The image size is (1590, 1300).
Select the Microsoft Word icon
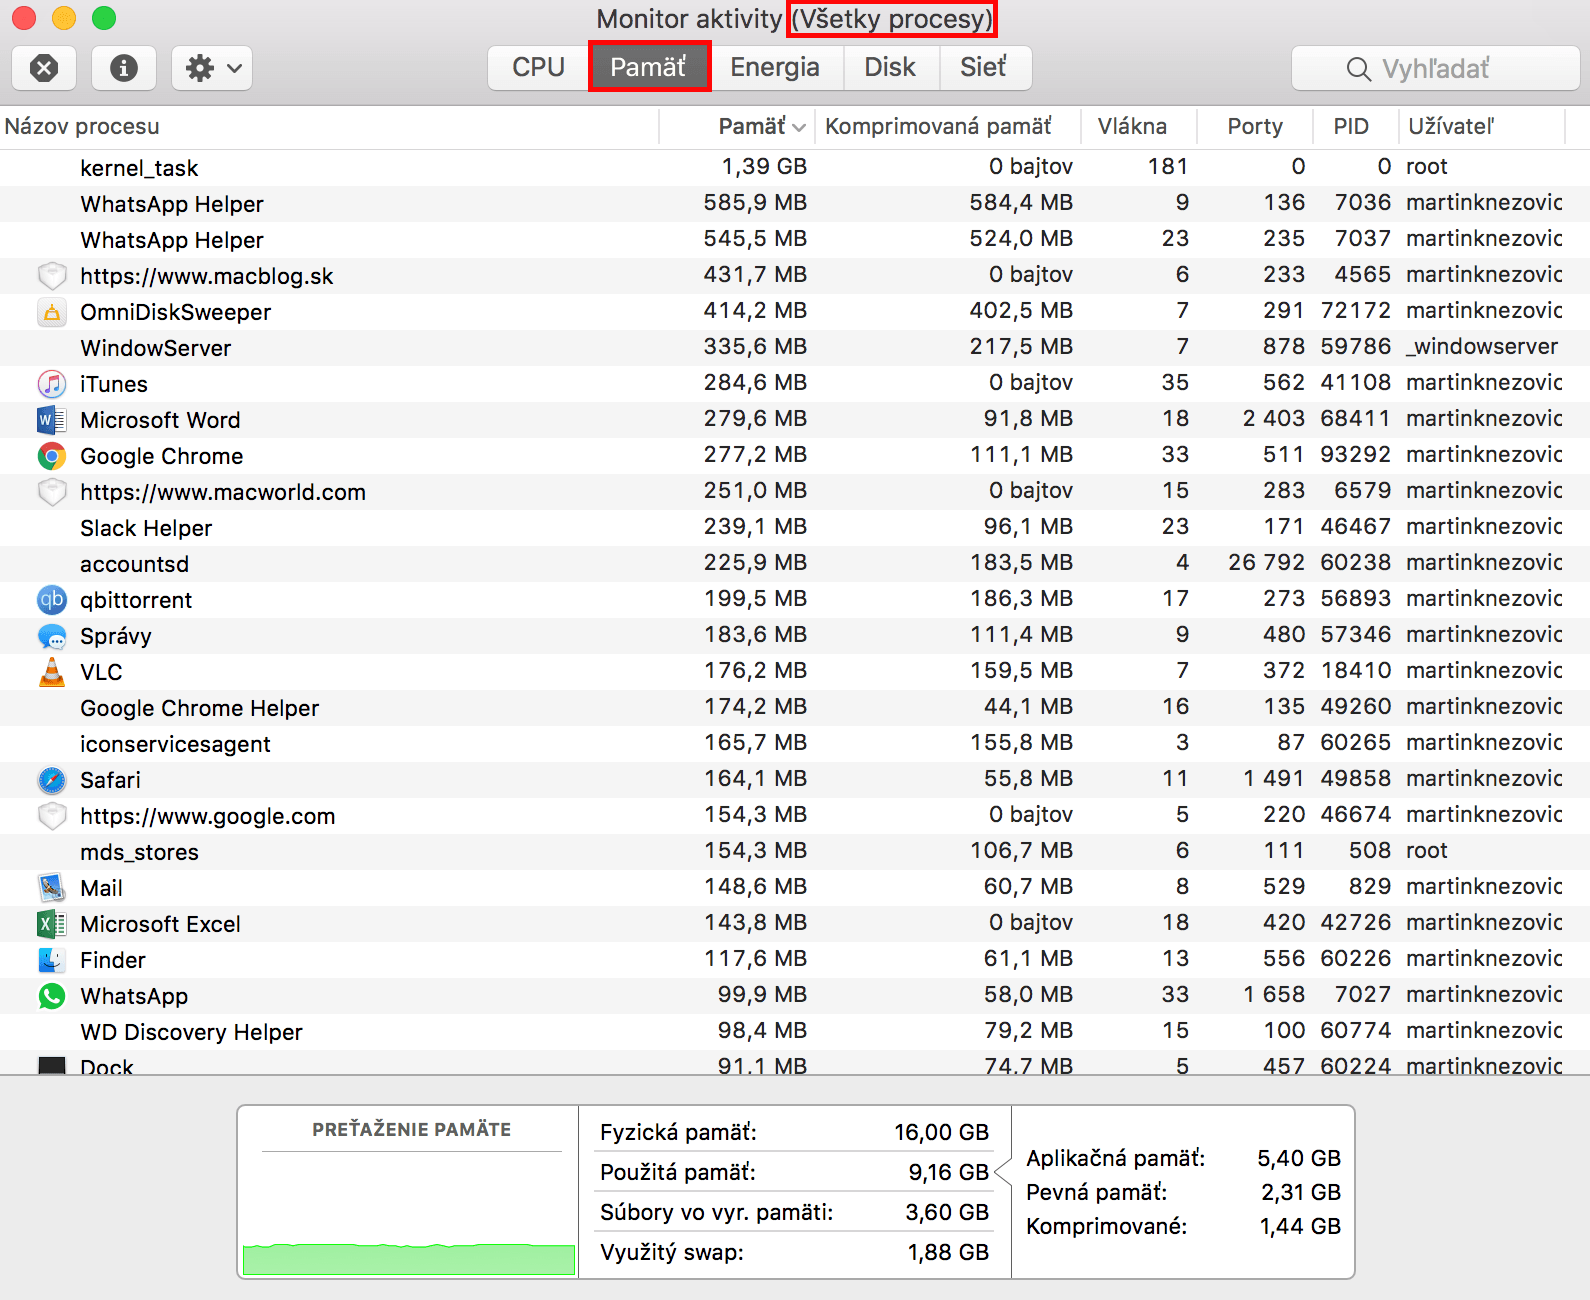click(52, 420)
